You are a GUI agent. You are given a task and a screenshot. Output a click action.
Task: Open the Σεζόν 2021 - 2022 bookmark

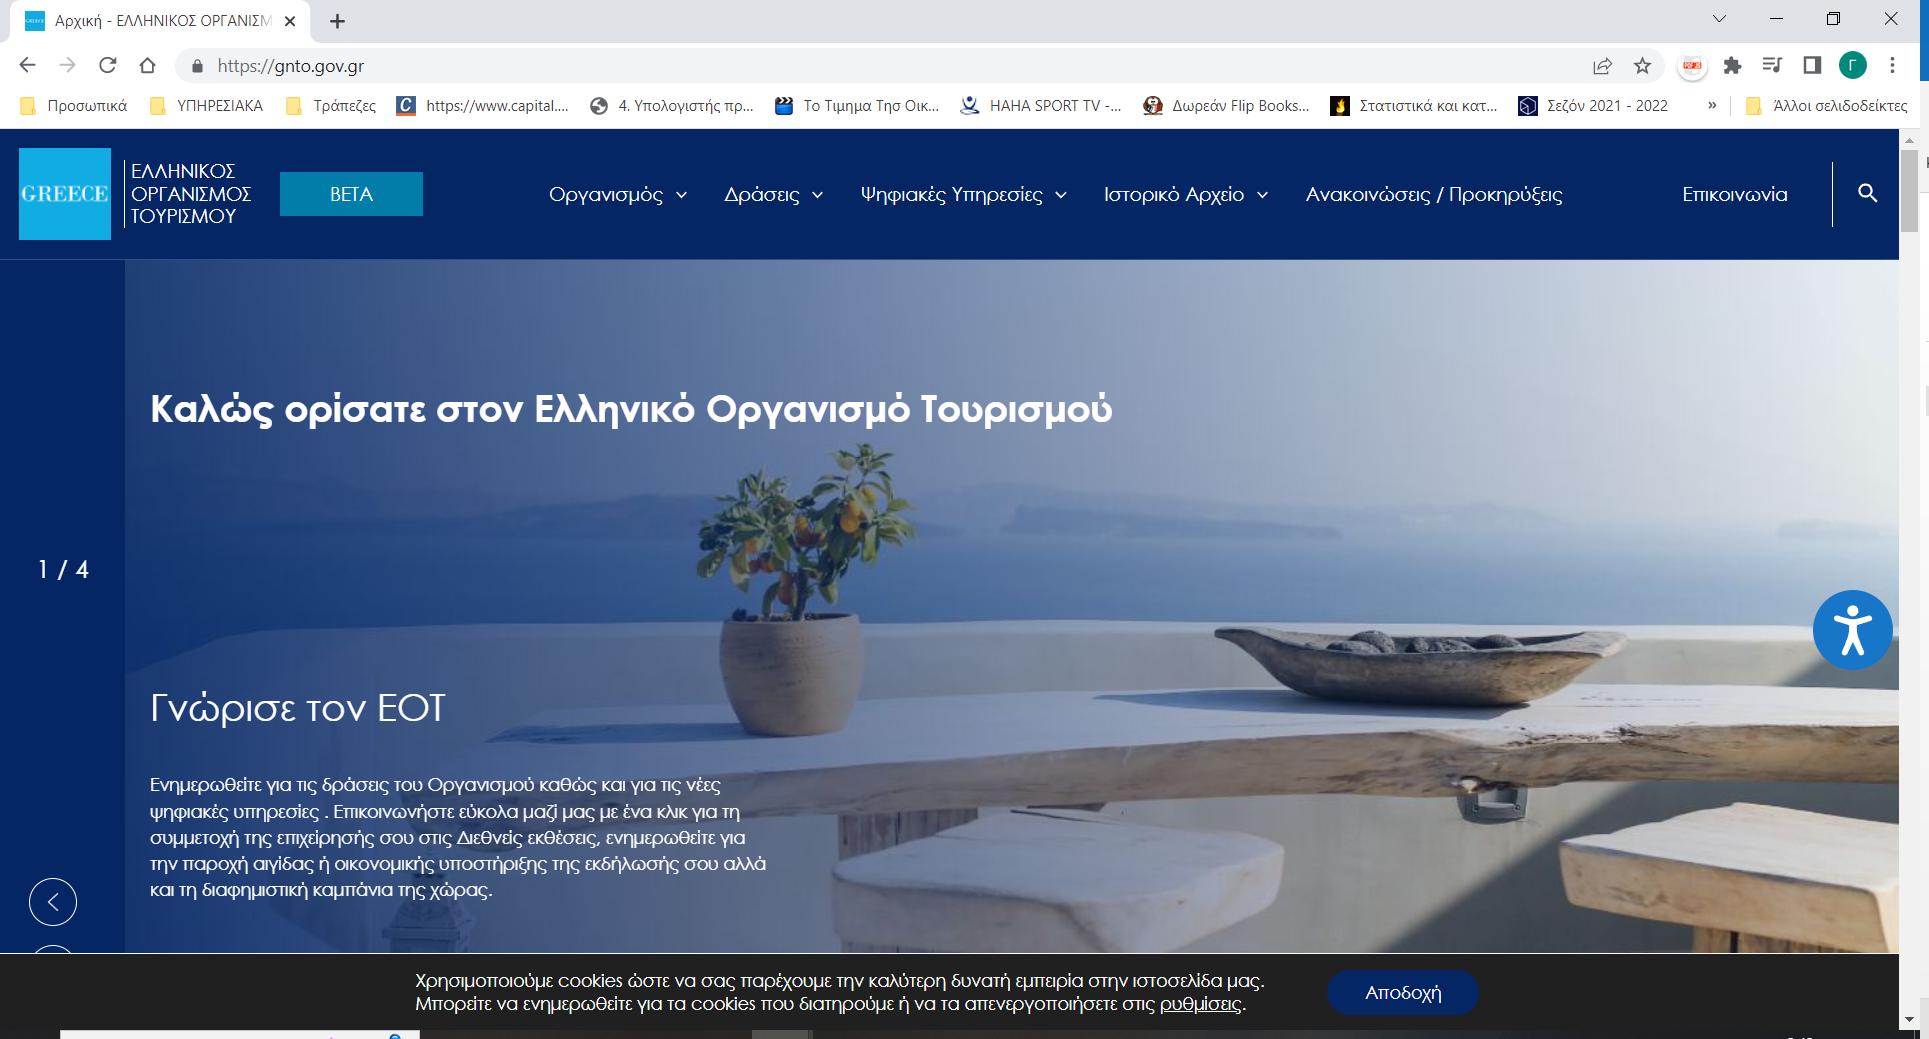coord(1593,105)
